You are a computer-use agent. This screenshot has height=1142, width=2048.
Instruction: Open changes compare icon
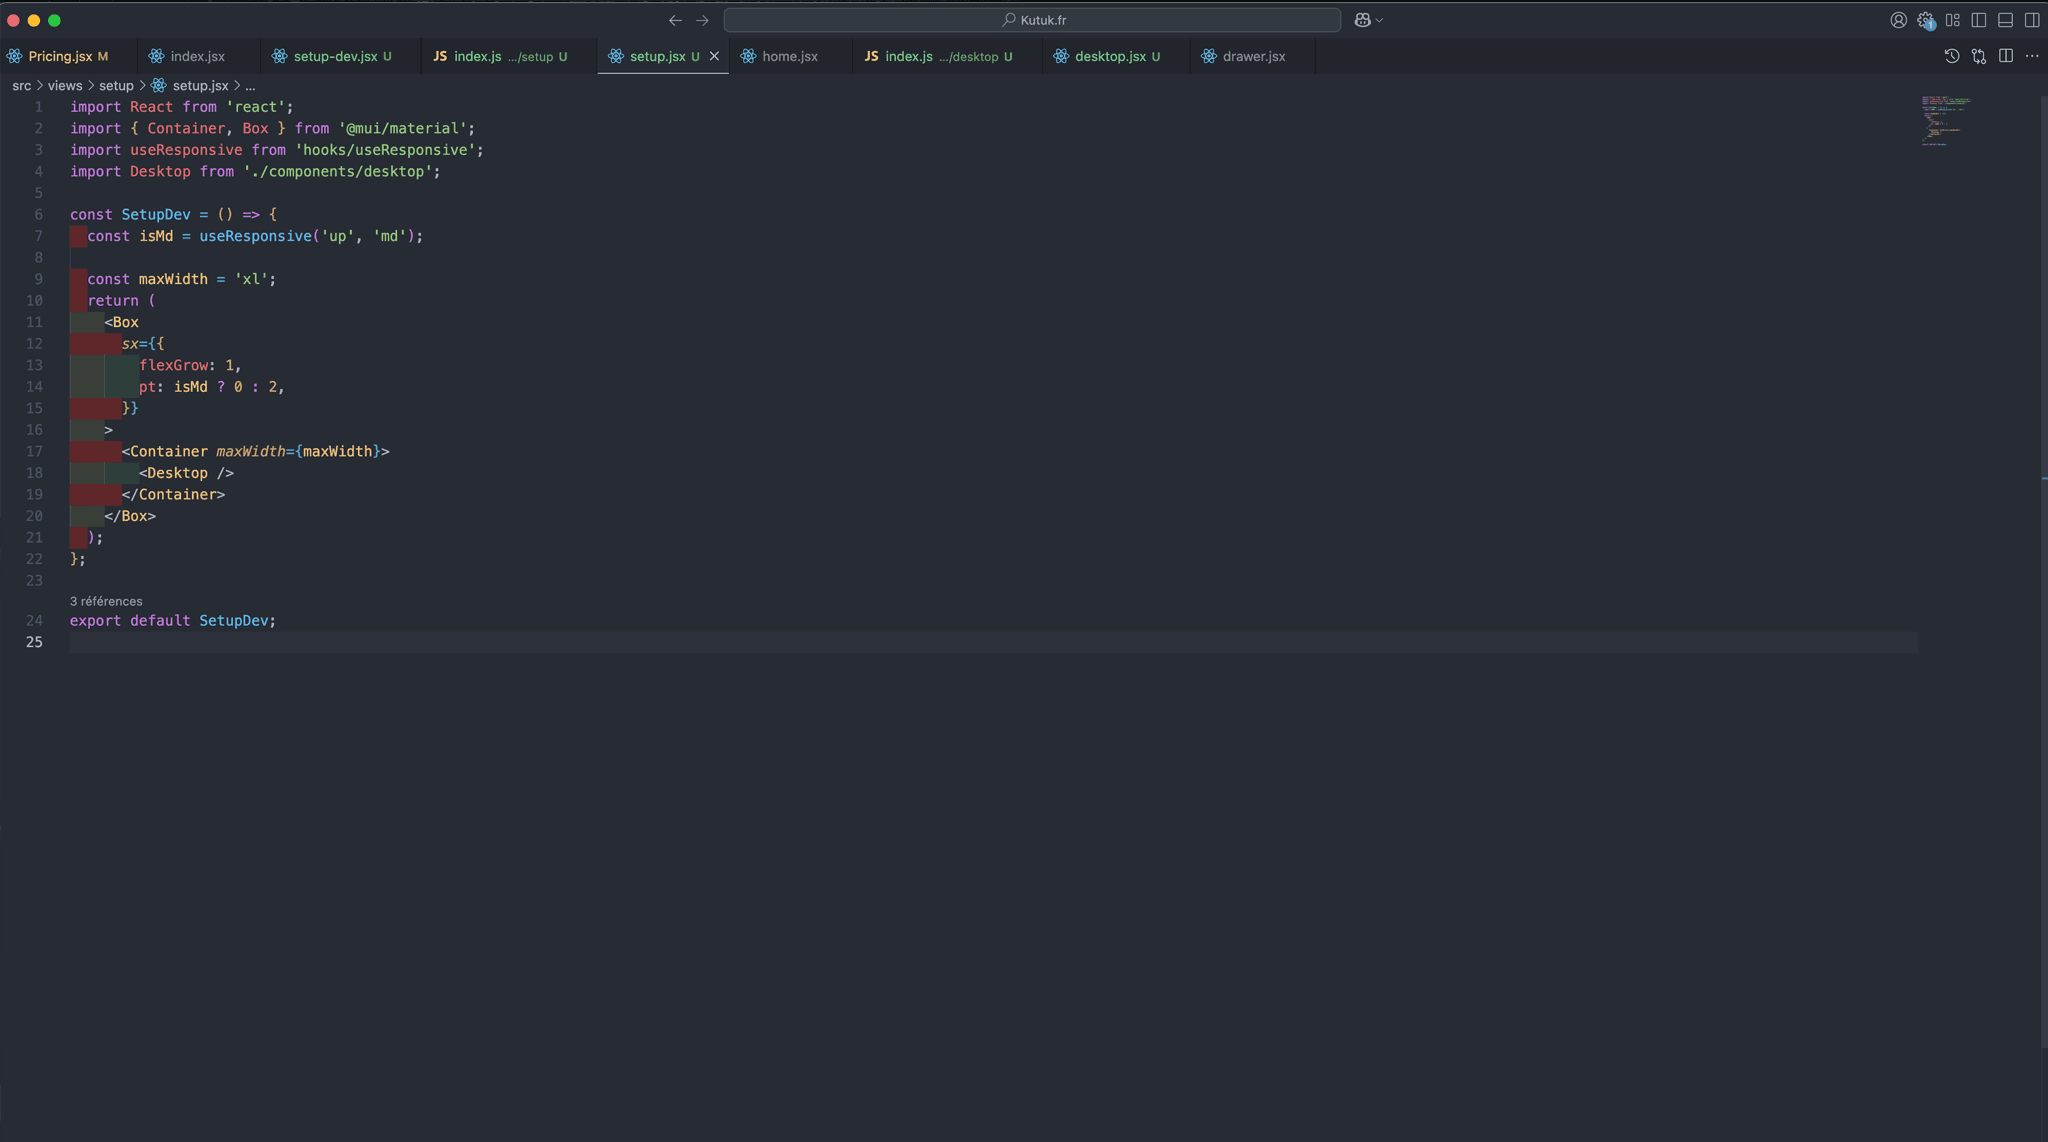tap(1979, 56)
